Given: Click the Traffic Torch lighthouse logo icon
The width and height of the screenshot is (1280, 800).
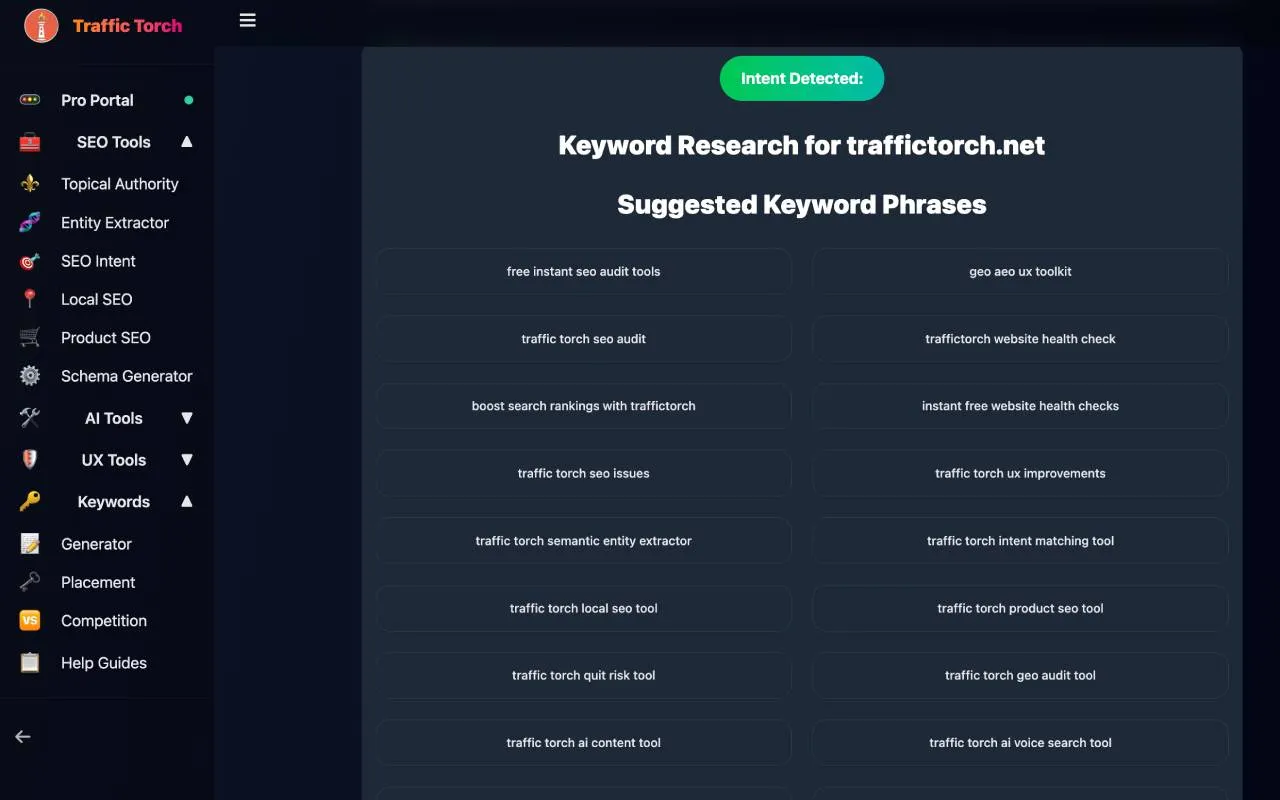Looking at the screenshot, I should pos(41,26).
